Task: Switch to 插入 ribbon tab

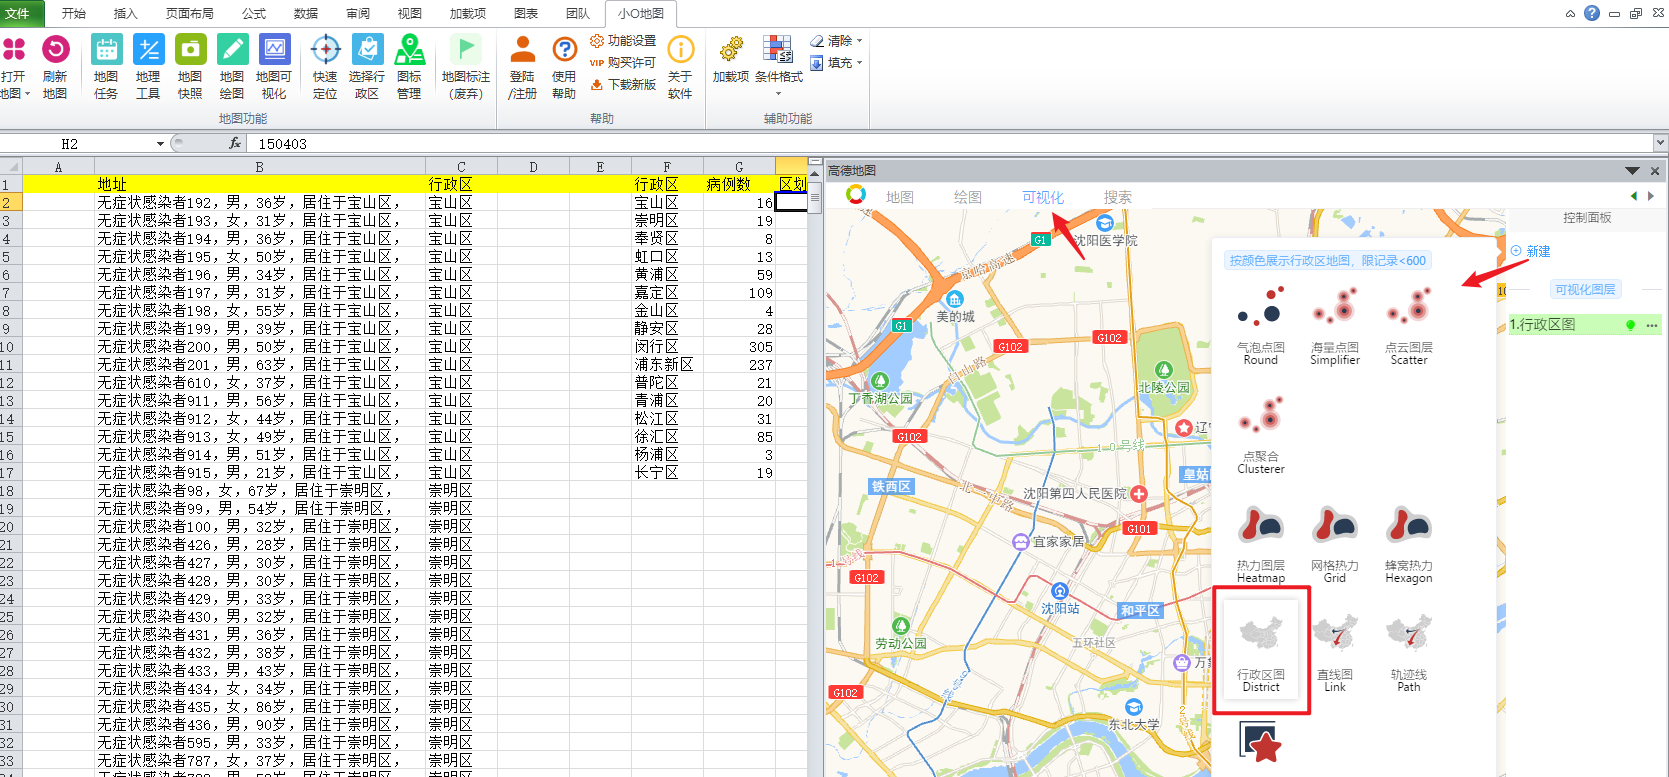Action: tap(126, 14)
